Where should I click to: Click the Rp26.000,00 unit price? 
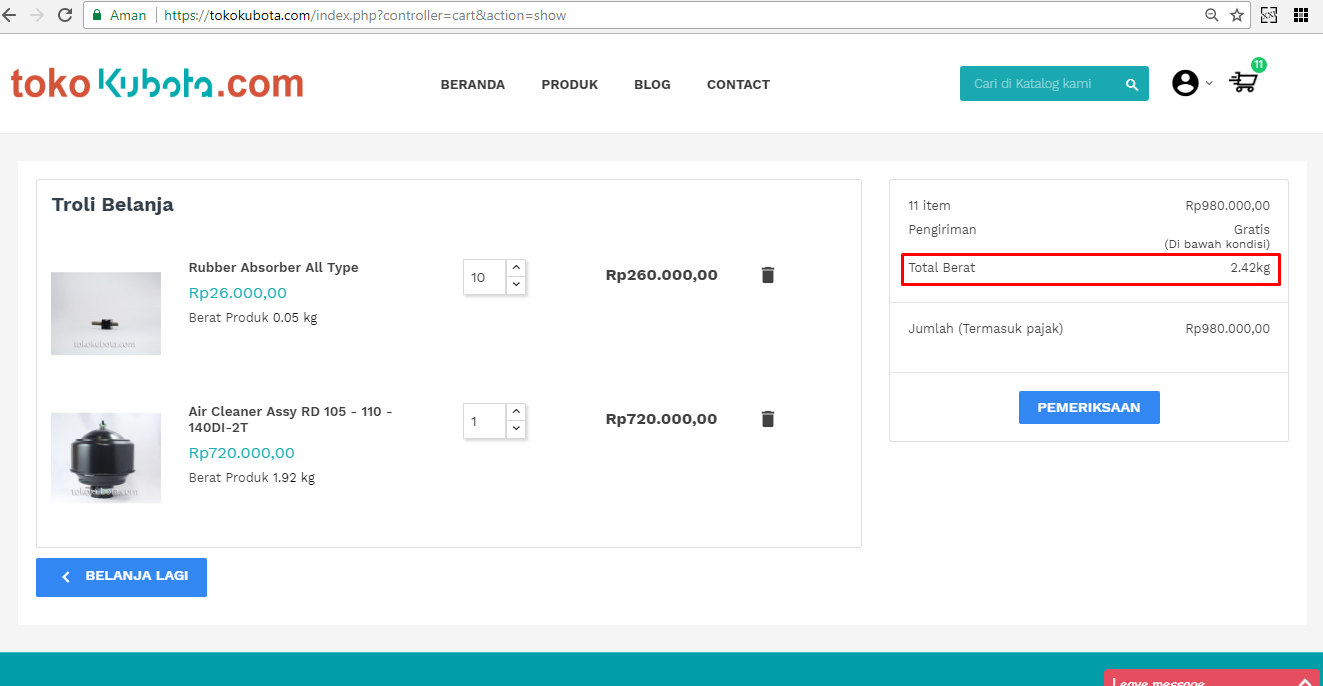coord(238,293)
